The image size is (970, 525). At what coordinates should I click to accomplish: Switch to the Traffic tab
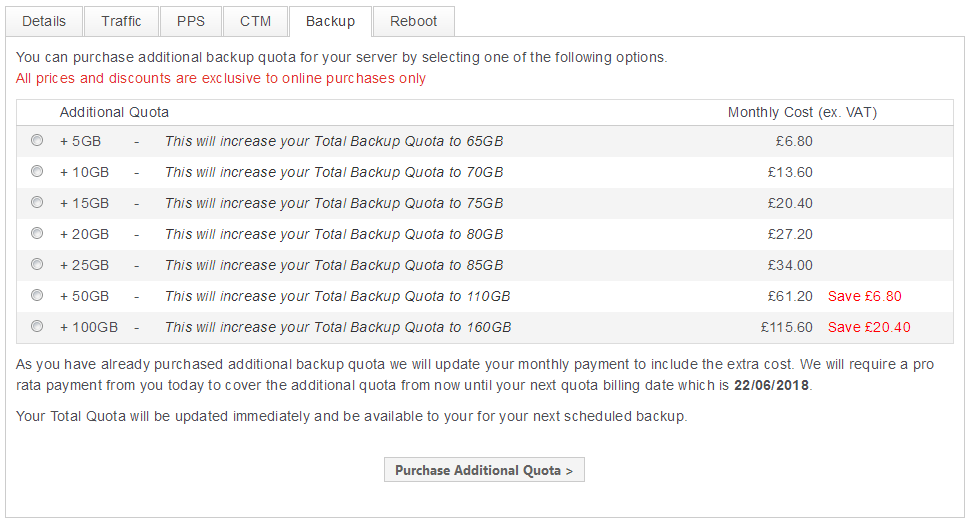click(x=121, y=21)
